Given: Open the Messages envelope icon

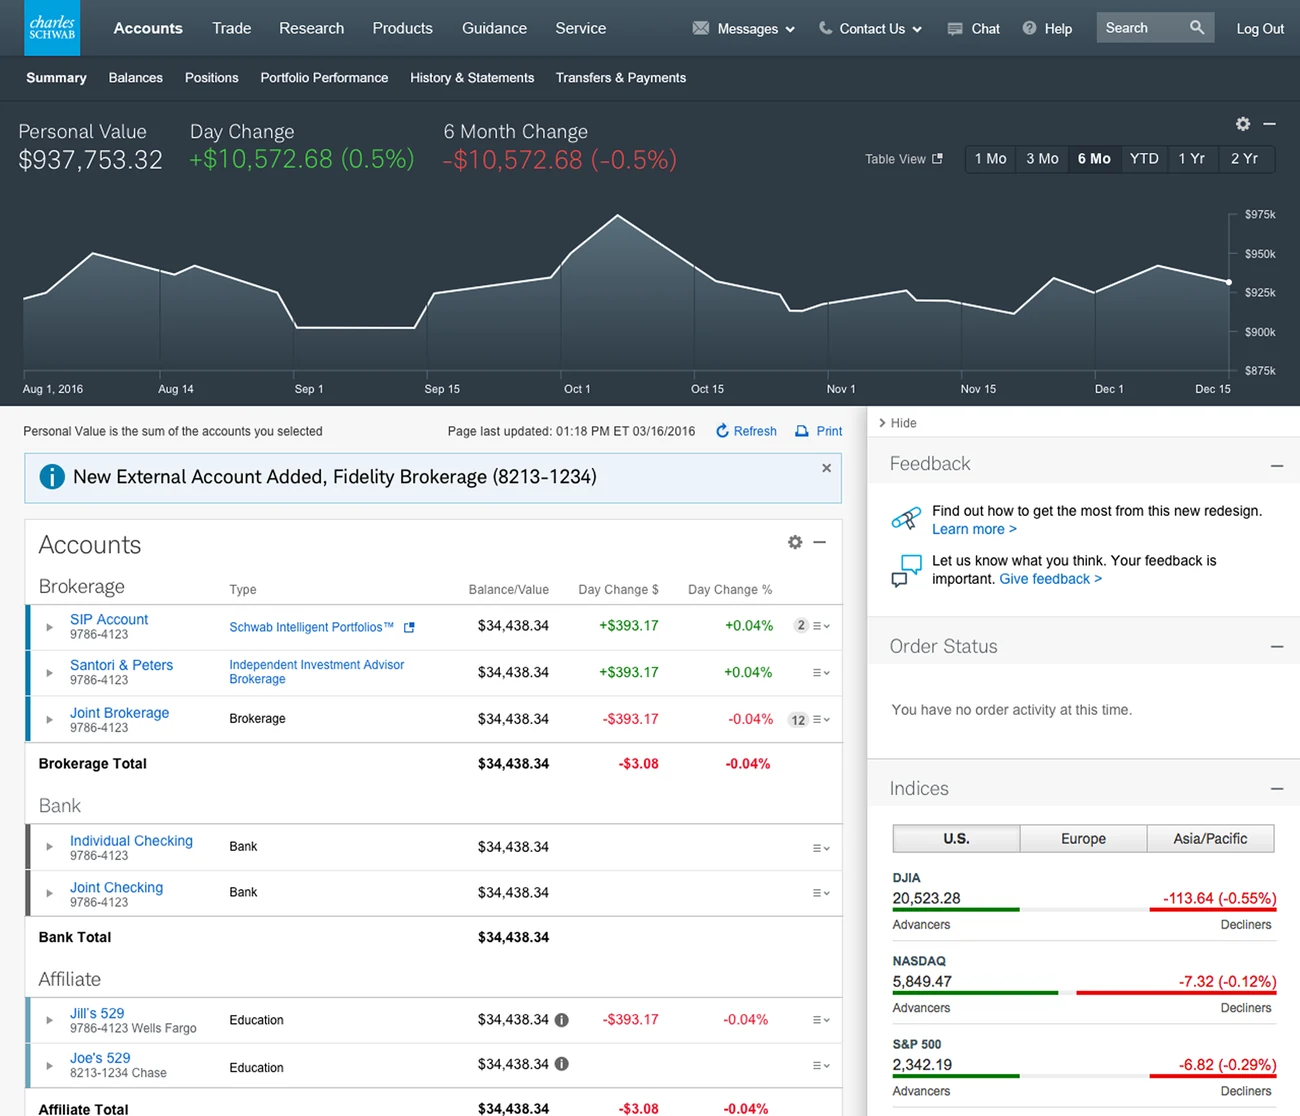Looking at the screenshot, I should (701, 28).
